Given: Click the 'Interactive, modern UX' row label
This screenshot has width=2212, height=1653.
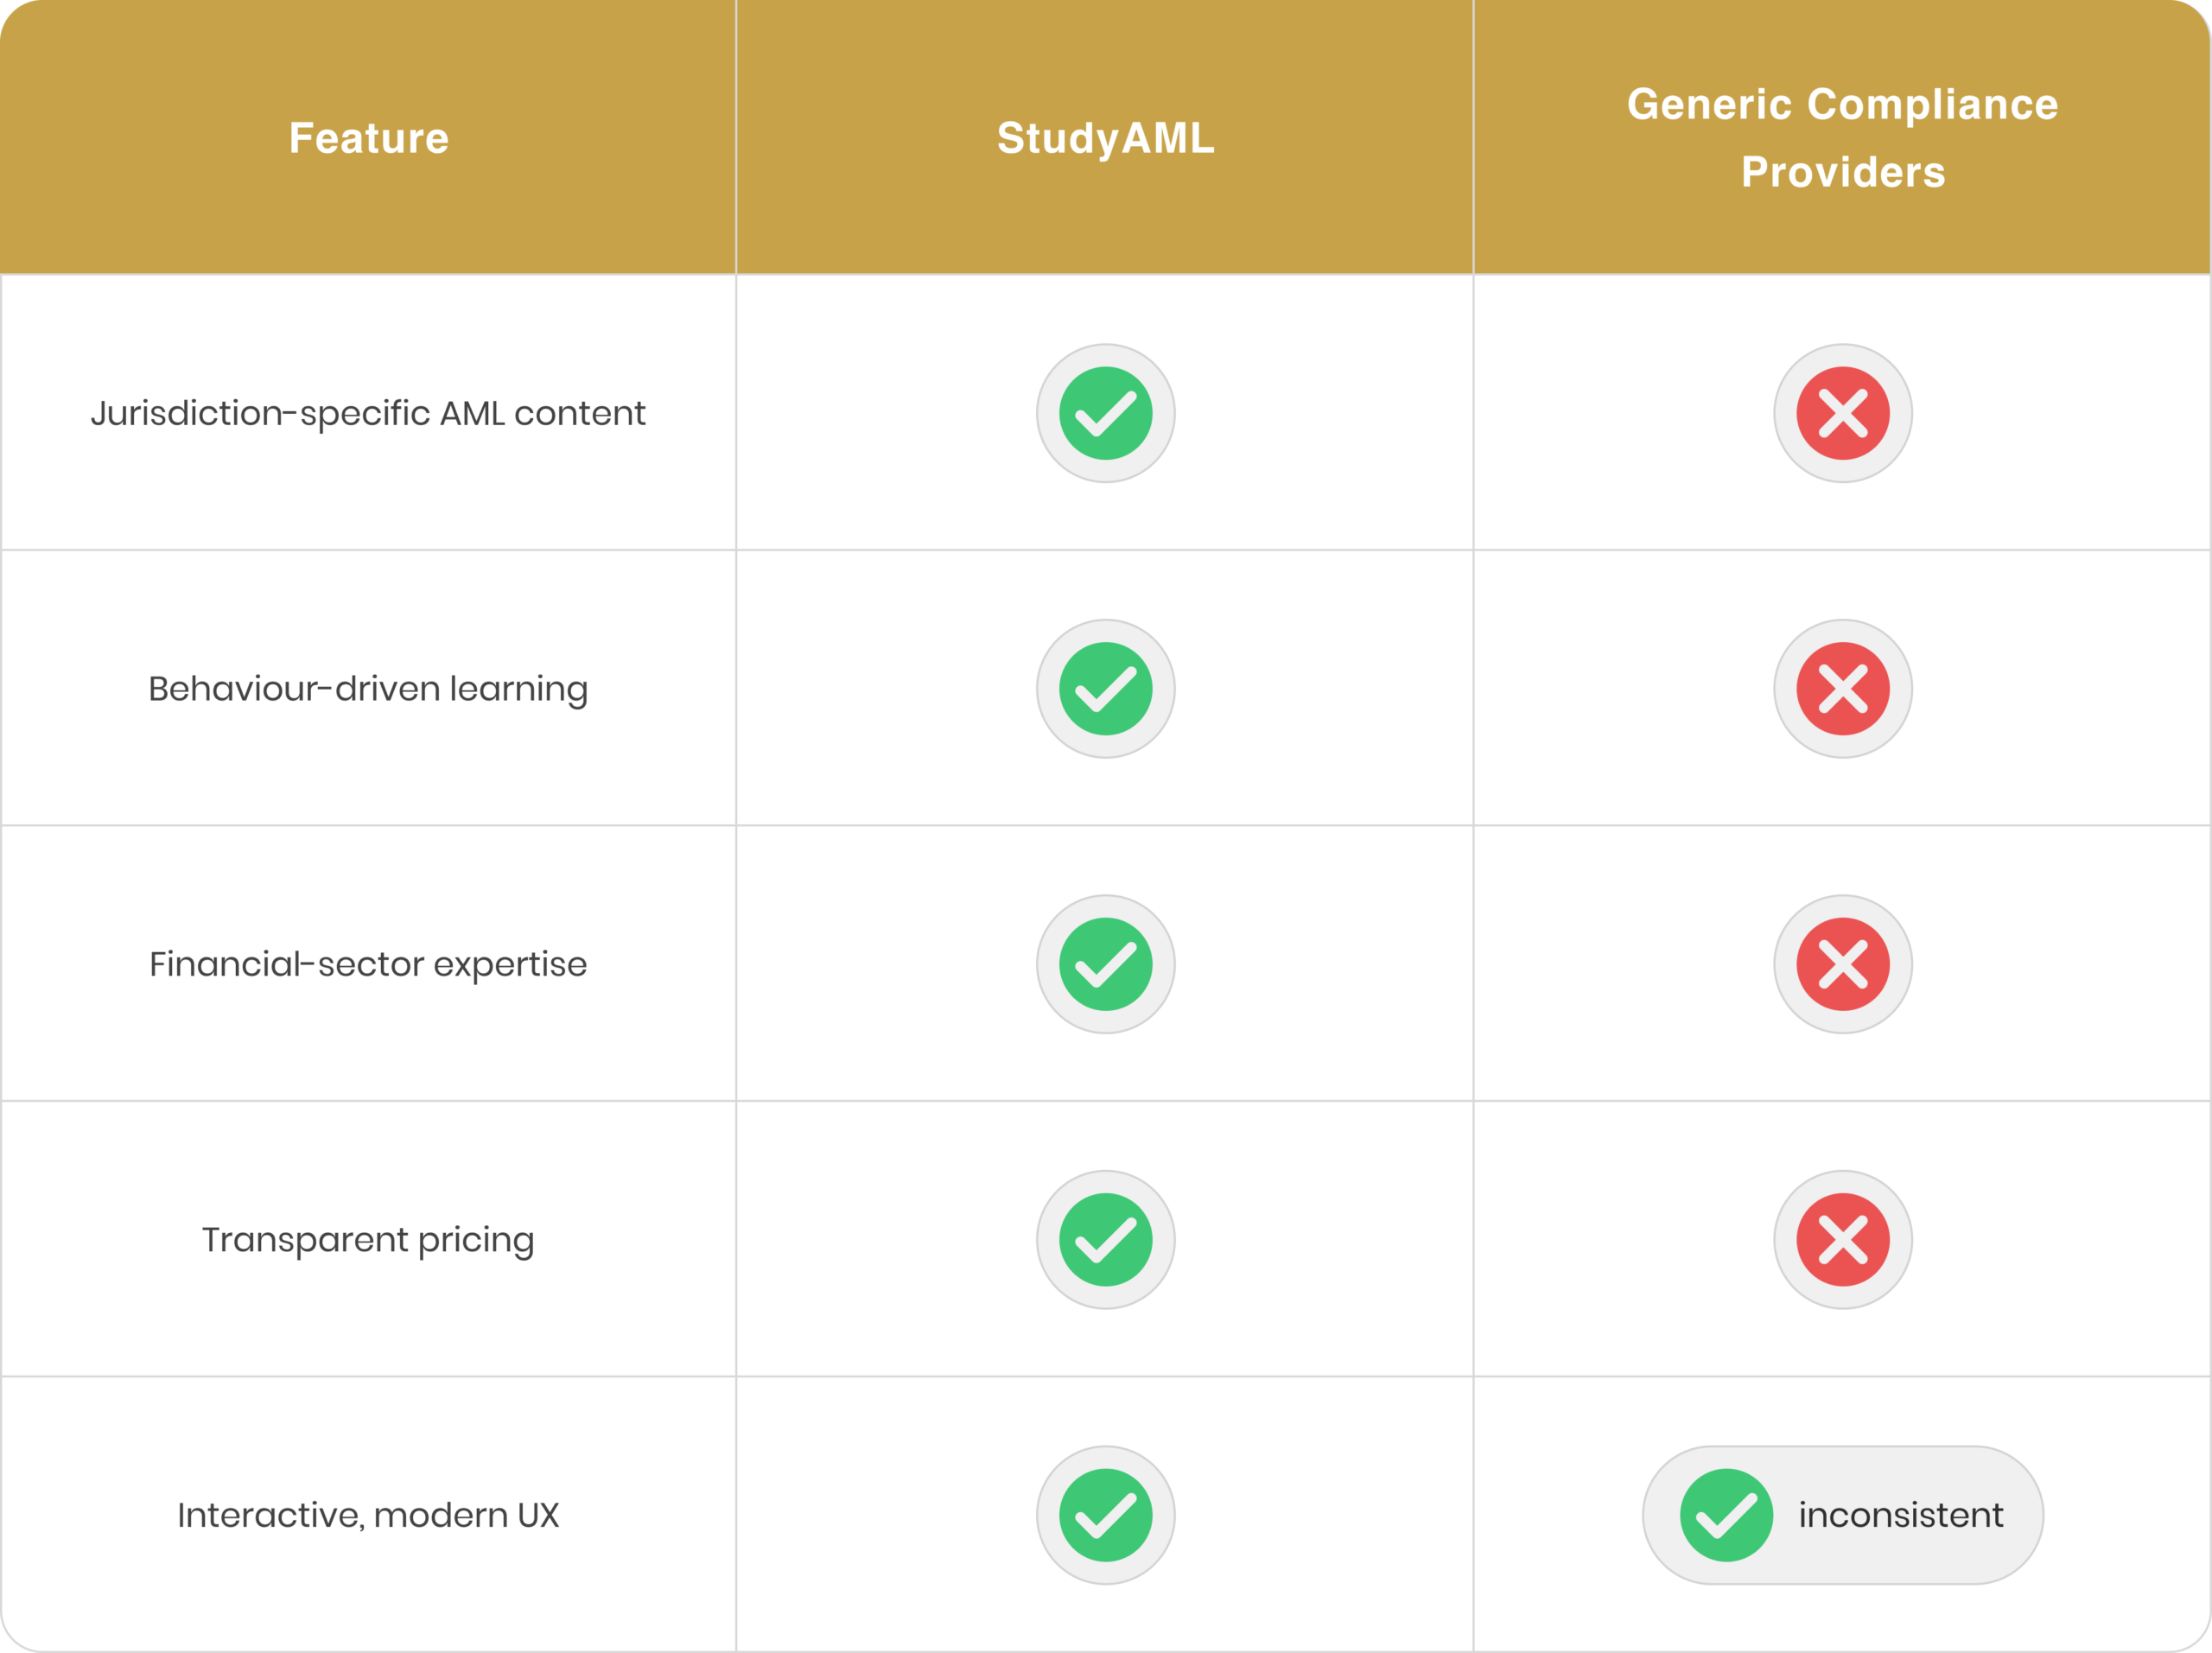Looking at the screenshot, I should [368, 1516].
